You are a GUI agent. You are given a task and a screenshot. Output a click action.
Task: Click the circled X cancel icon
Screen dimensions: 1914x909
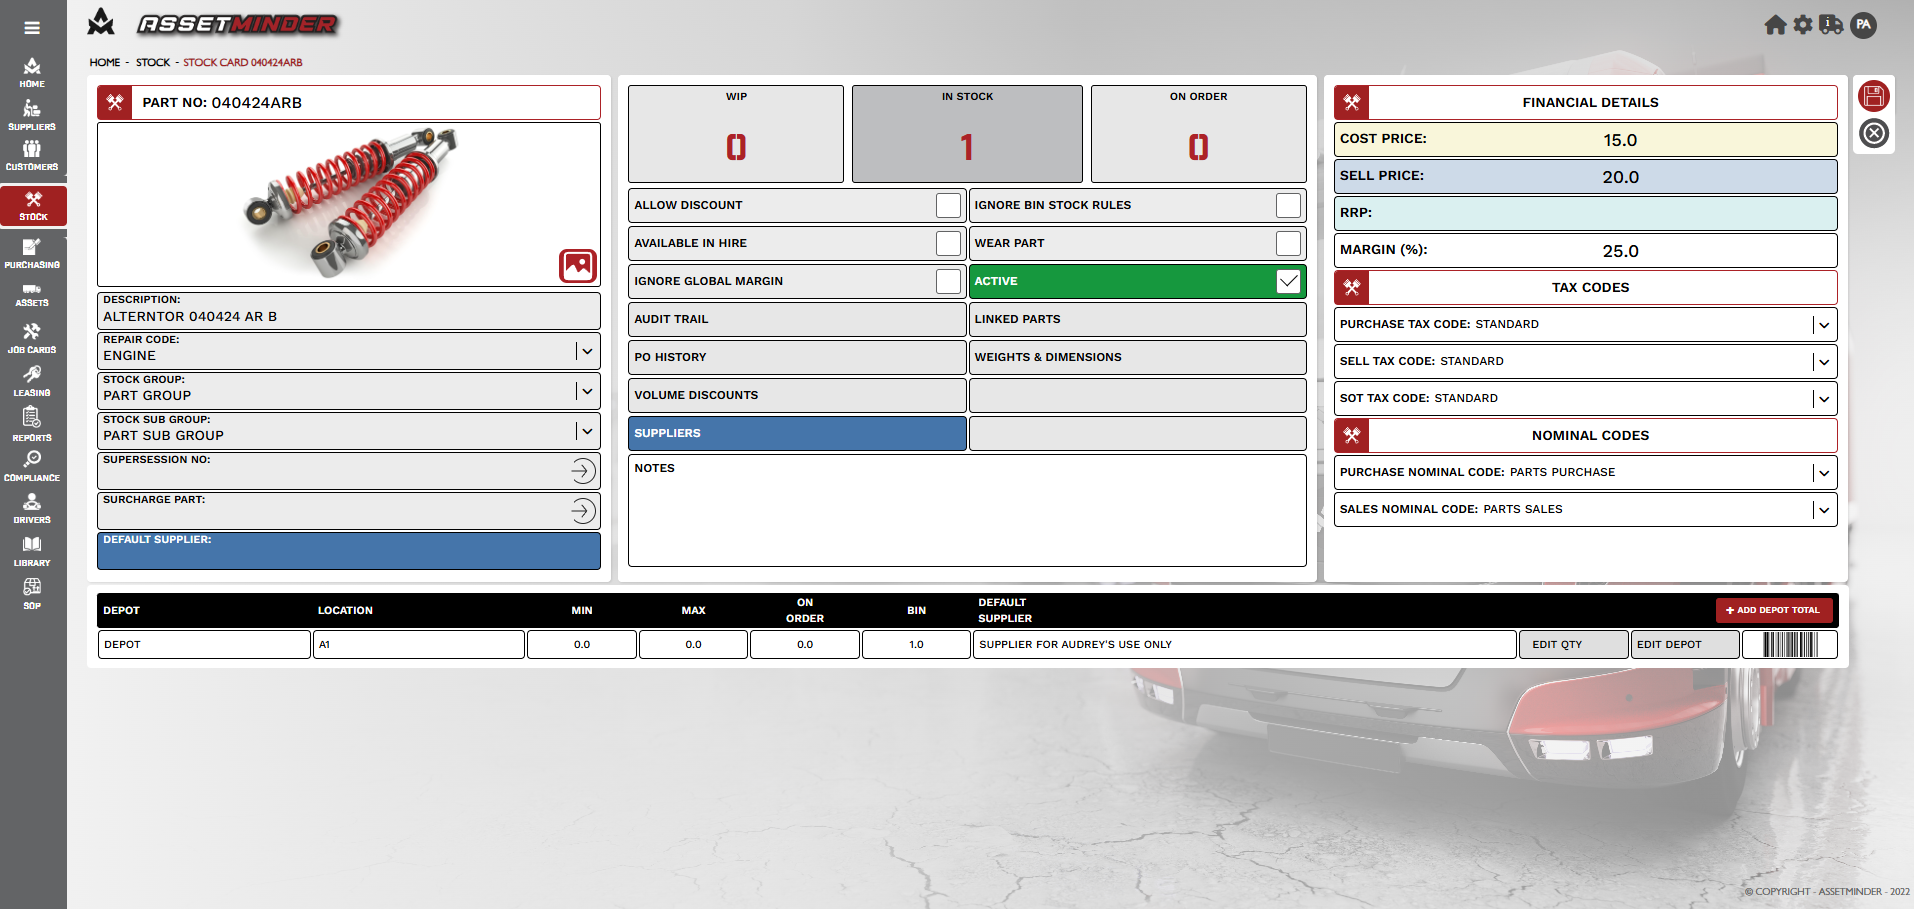click(x=1873, y=133)
